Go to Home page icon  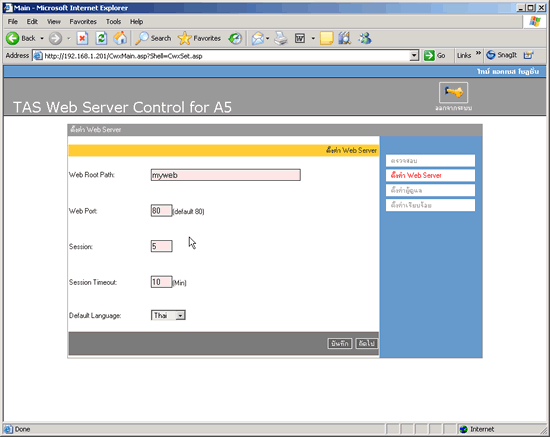click(x=120, y=38)
